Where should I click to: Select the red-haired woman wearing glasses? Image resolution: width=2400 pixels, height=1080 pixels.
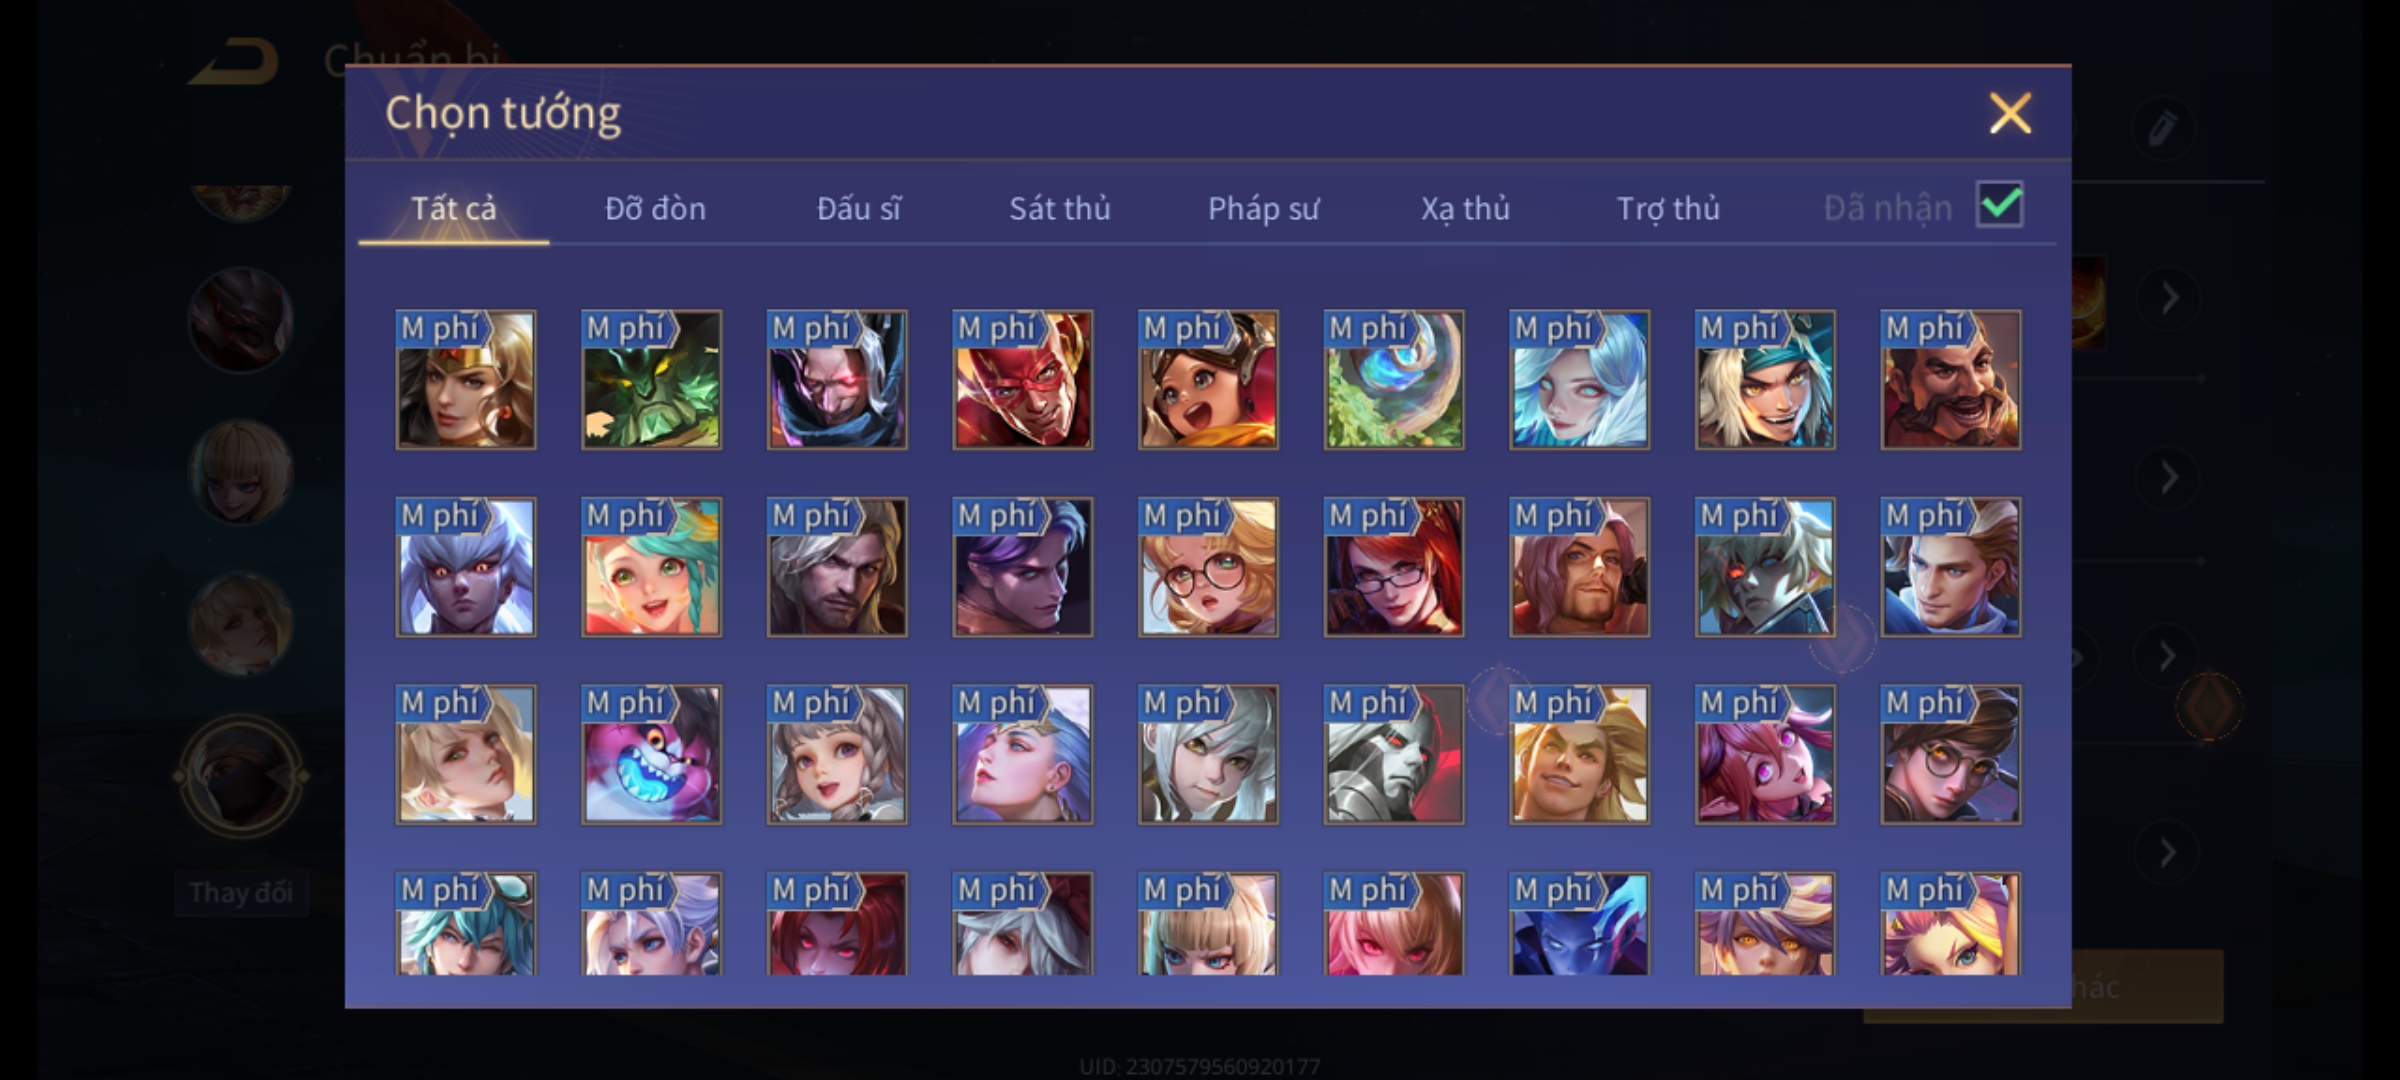tap(1394, 567)
